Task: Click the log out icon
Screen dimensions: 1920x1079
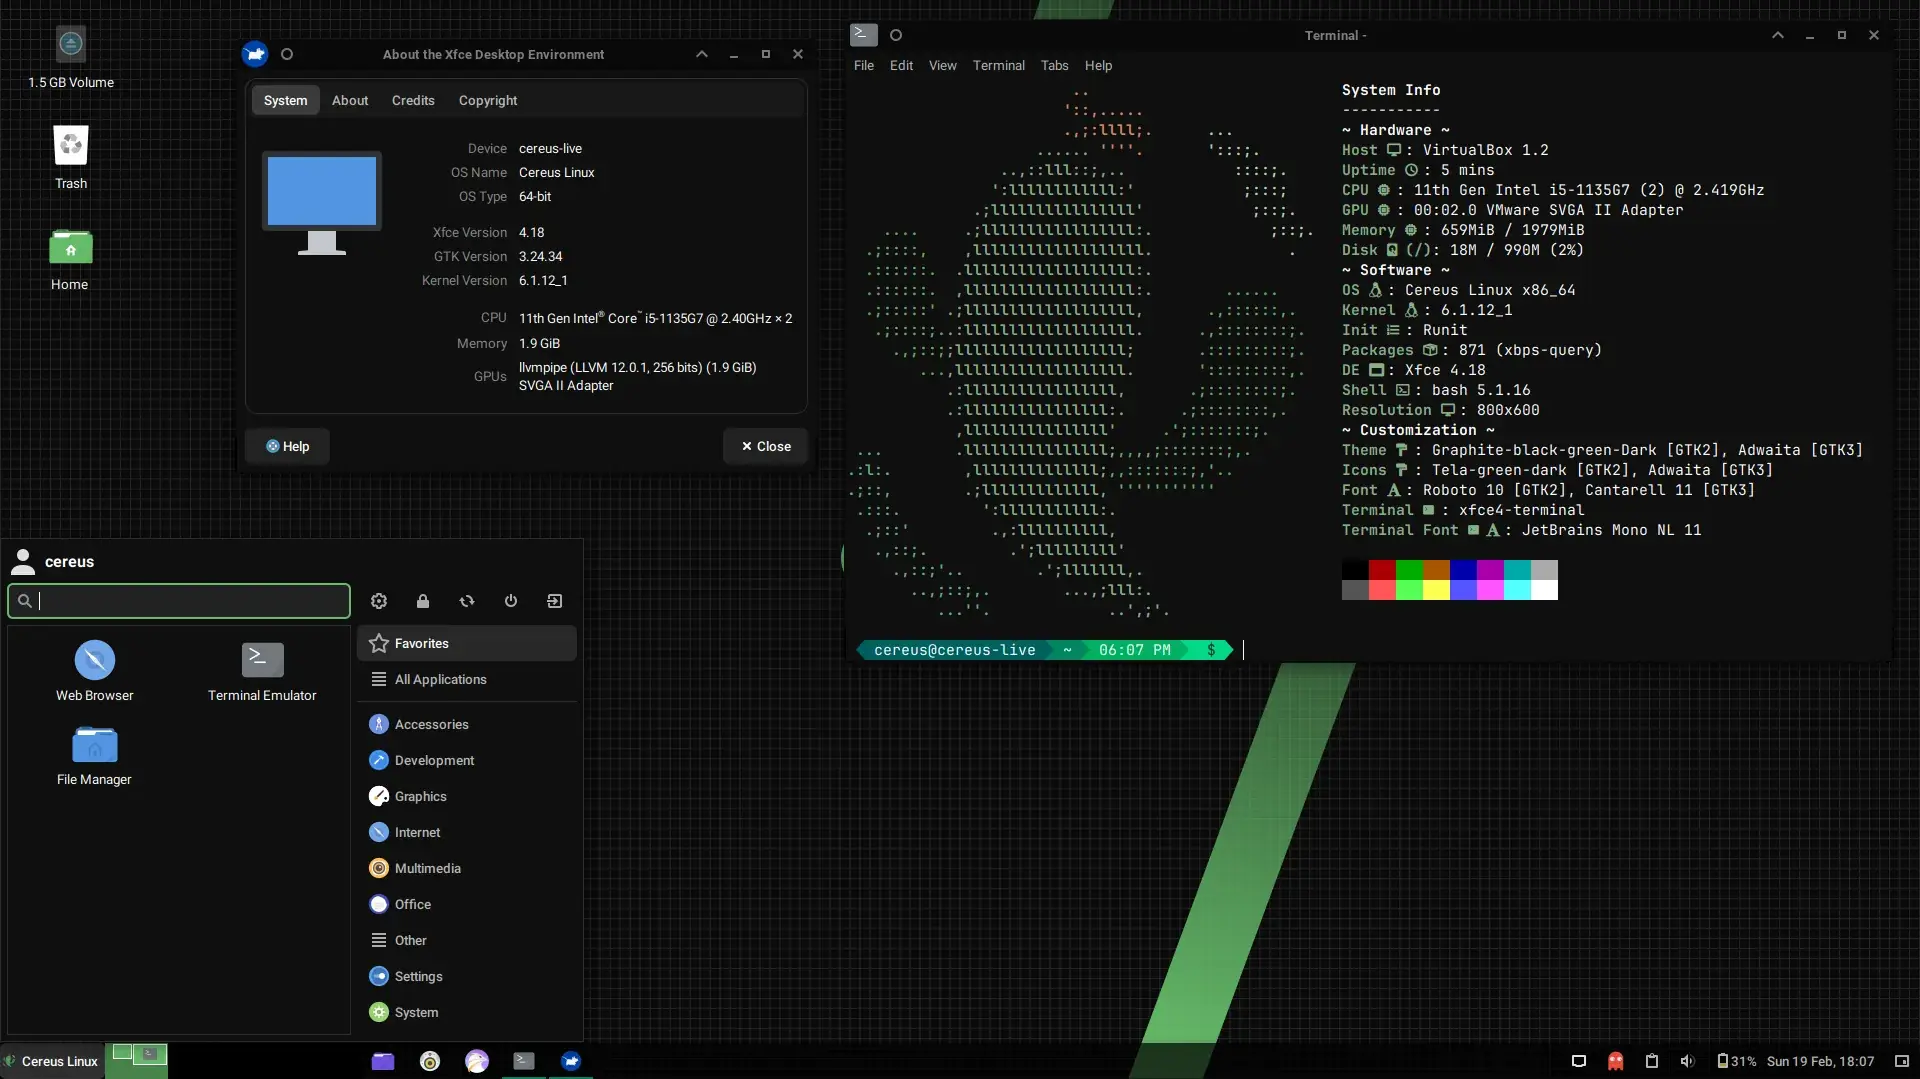Action: (555, 601)
